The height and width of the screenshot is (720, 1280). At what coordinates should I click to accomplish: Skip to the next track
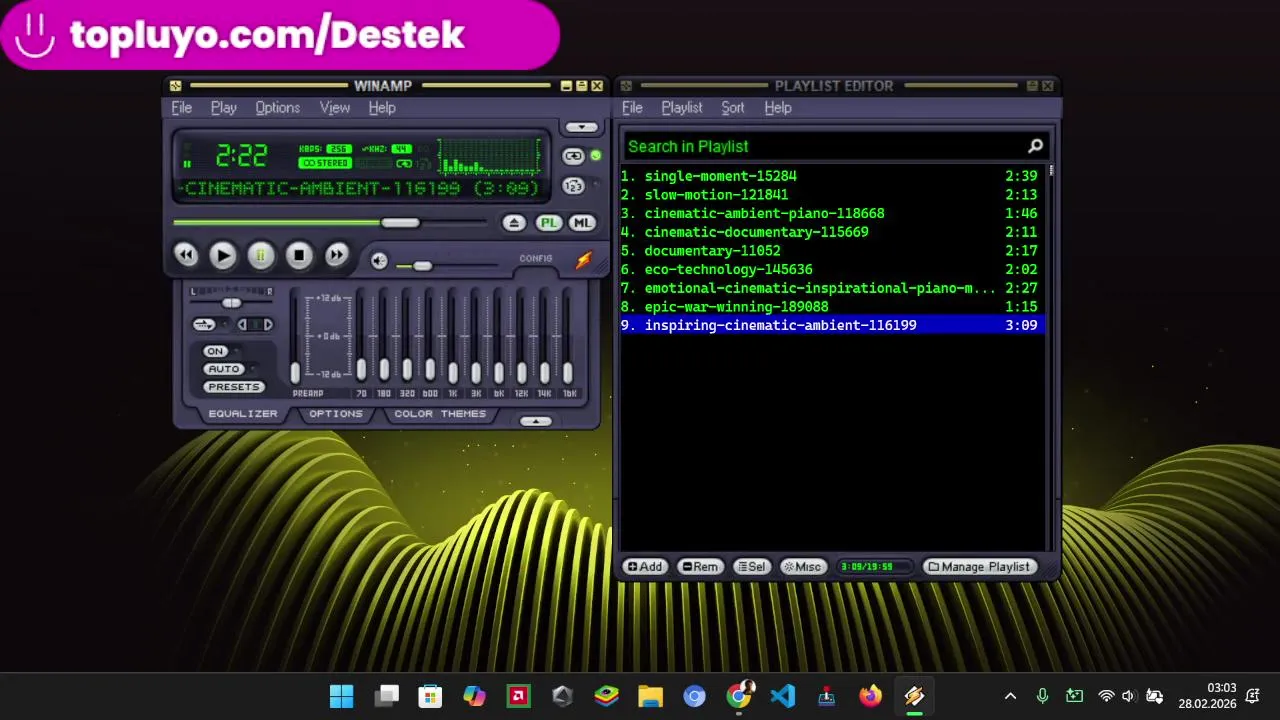337,256
